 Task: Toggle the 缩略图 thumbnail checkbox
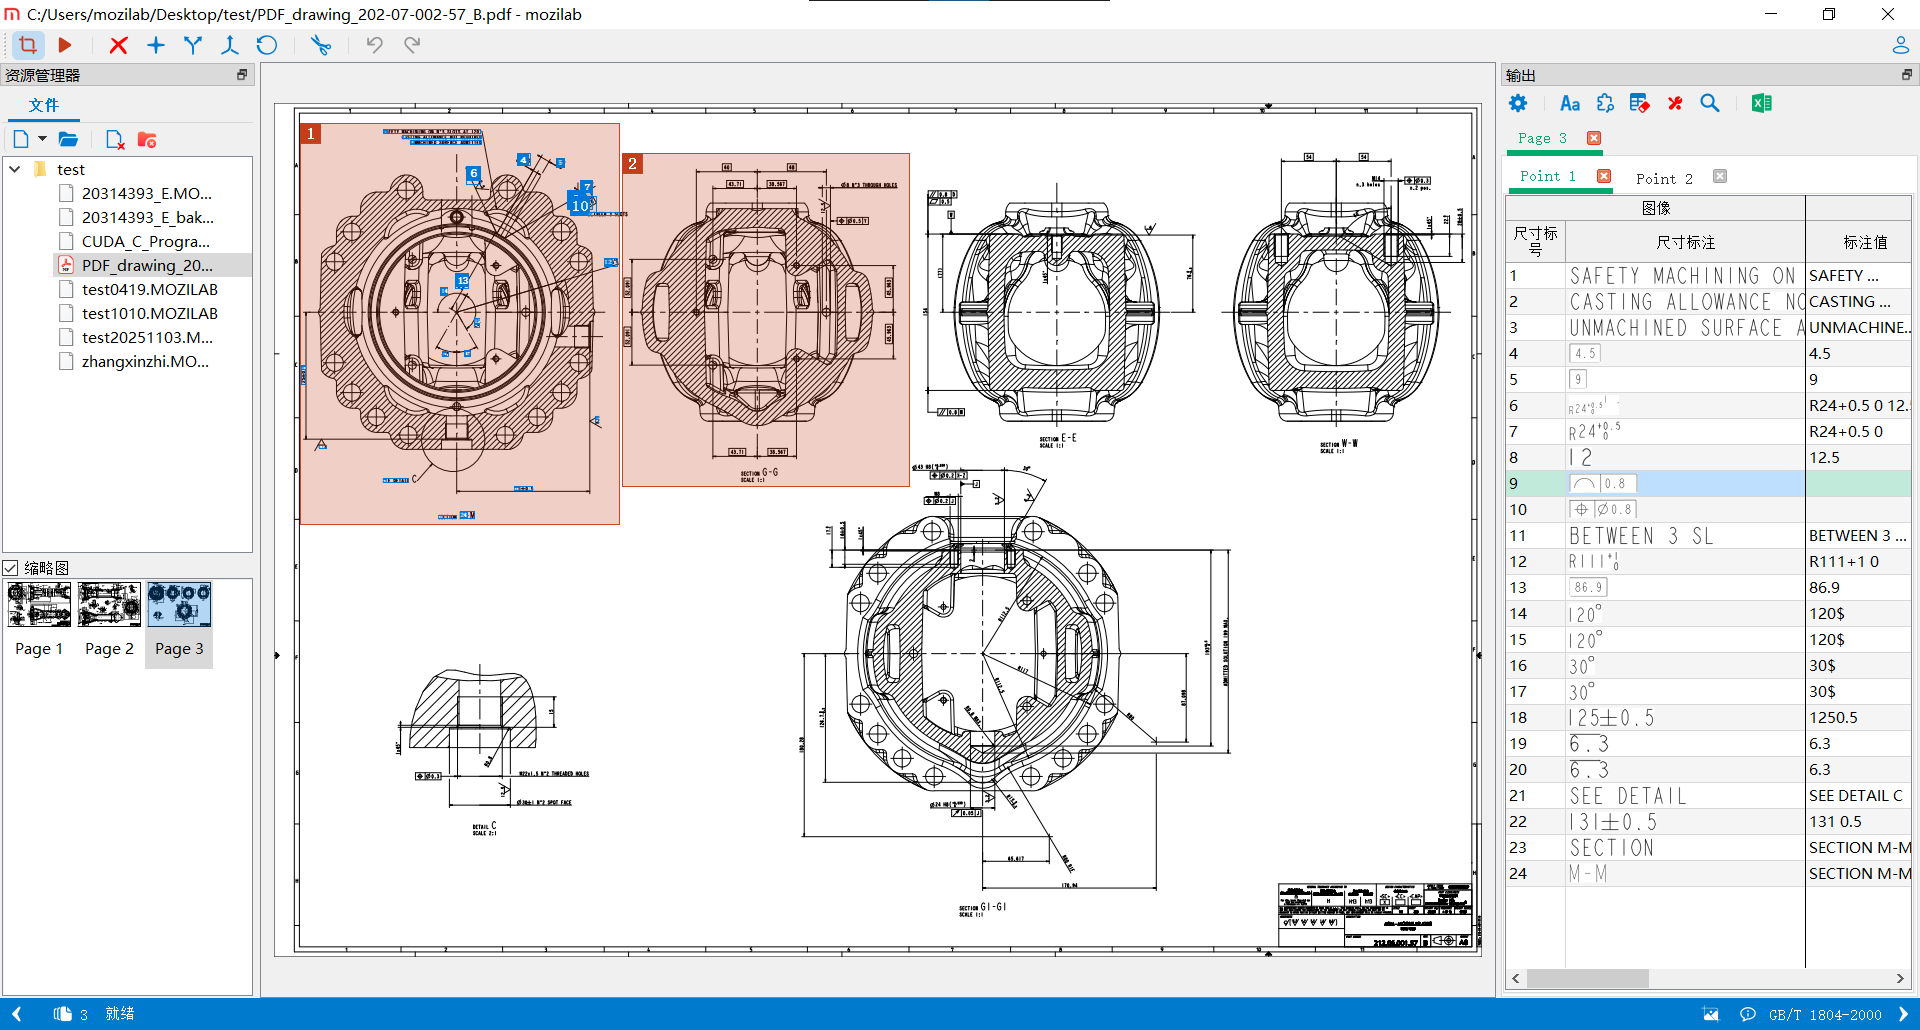[x=11, y=568]
